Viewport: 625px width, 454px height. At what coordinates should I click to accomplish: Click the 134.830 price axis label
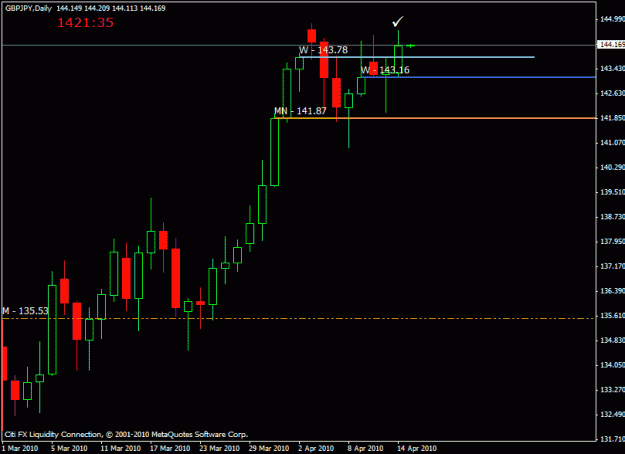[x=612, y=340]
